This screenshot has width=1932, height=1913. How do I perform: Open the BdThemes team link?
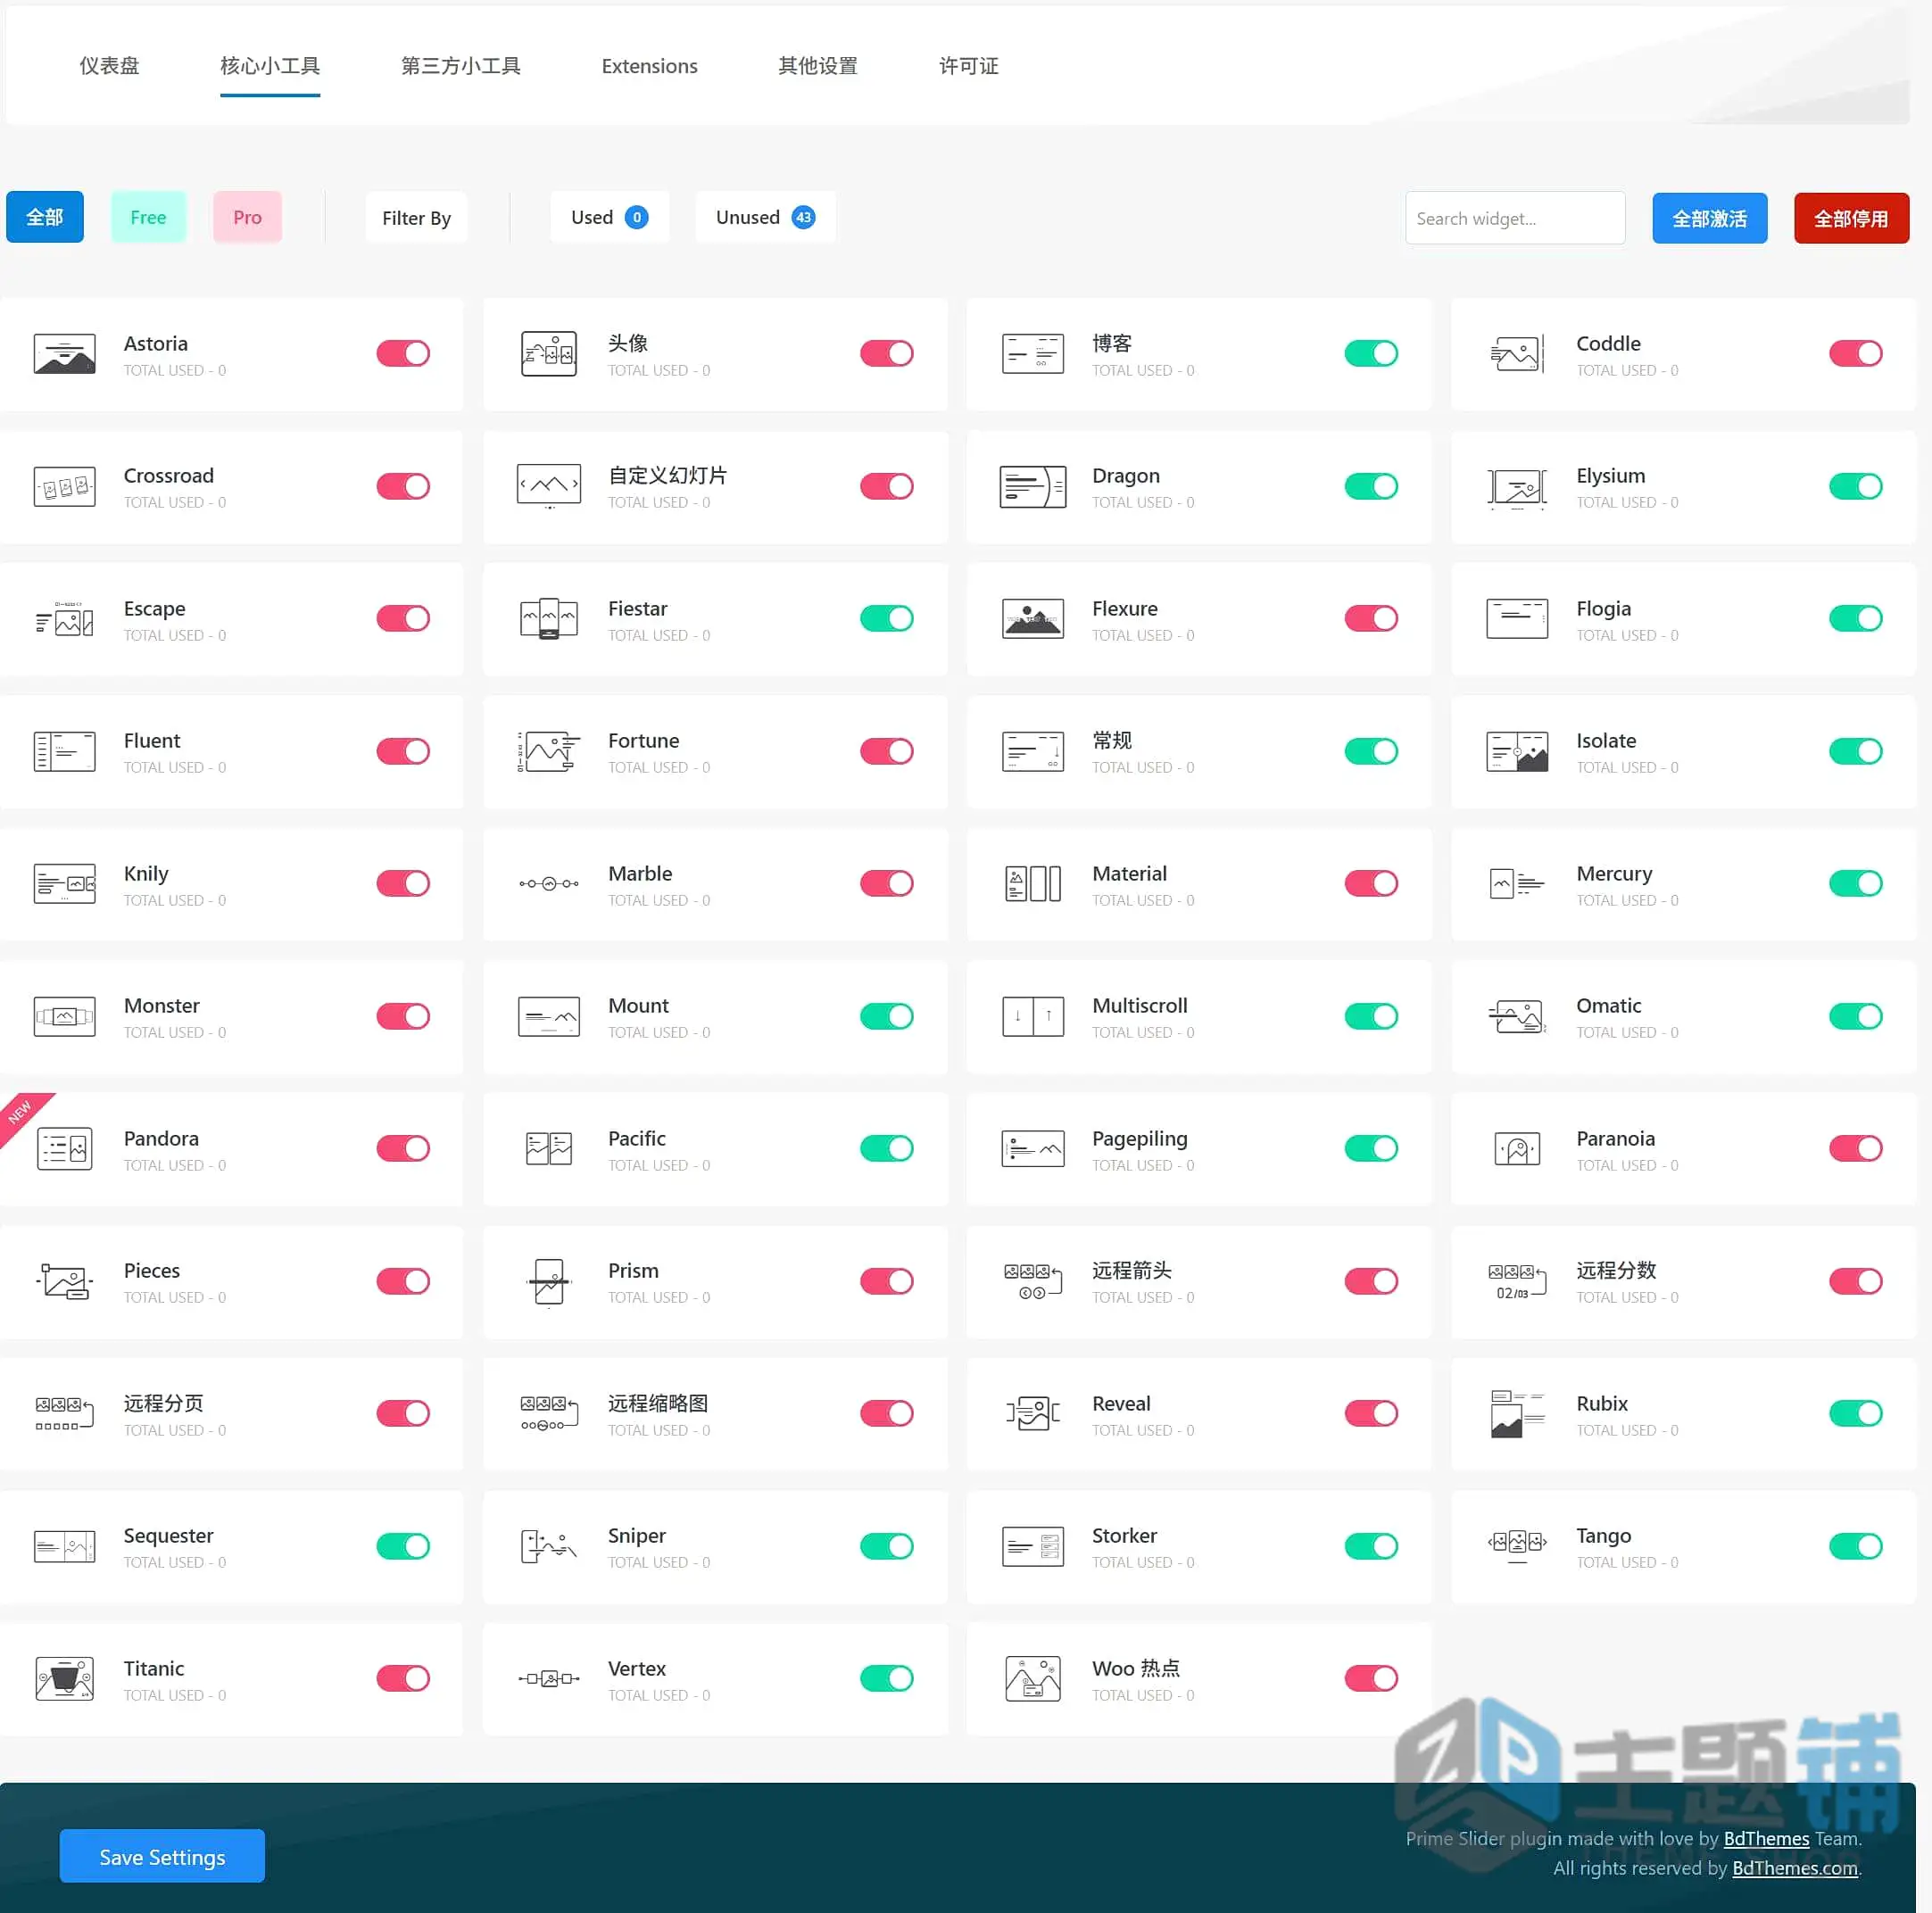coord(1766,1839)
